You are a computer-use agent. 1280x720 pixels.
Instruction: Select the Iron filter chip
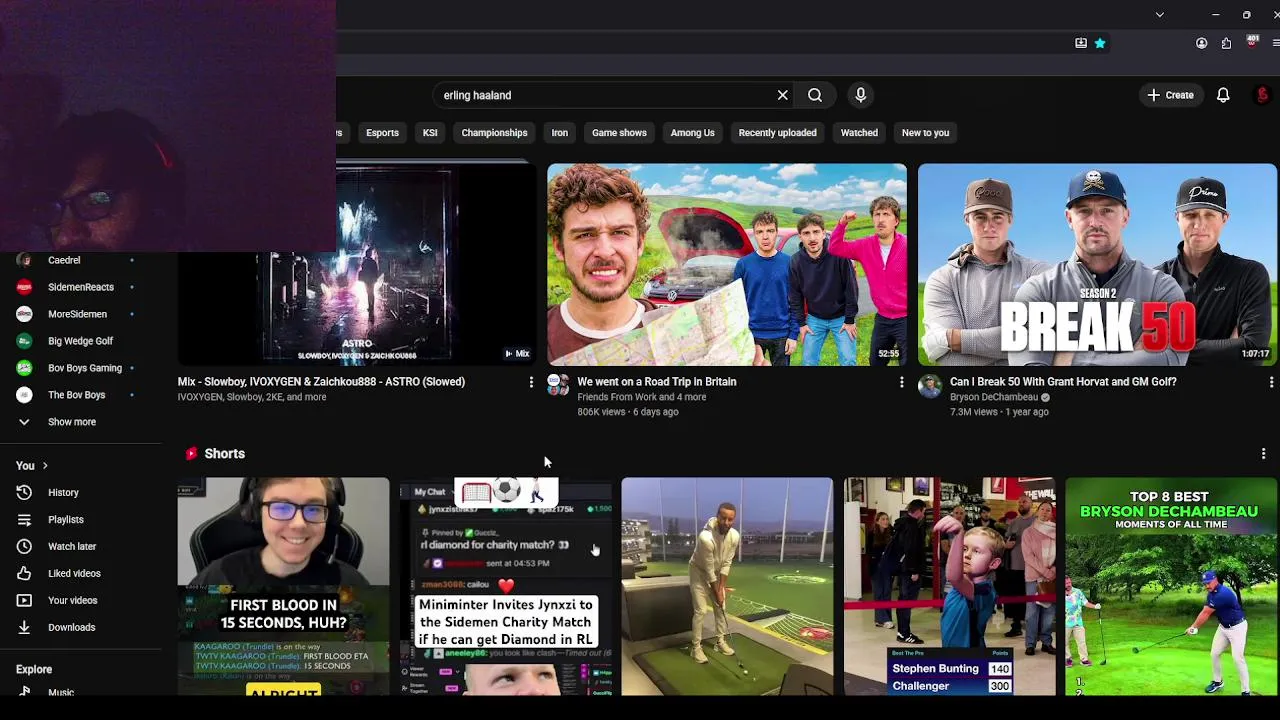tap(560, 132)
